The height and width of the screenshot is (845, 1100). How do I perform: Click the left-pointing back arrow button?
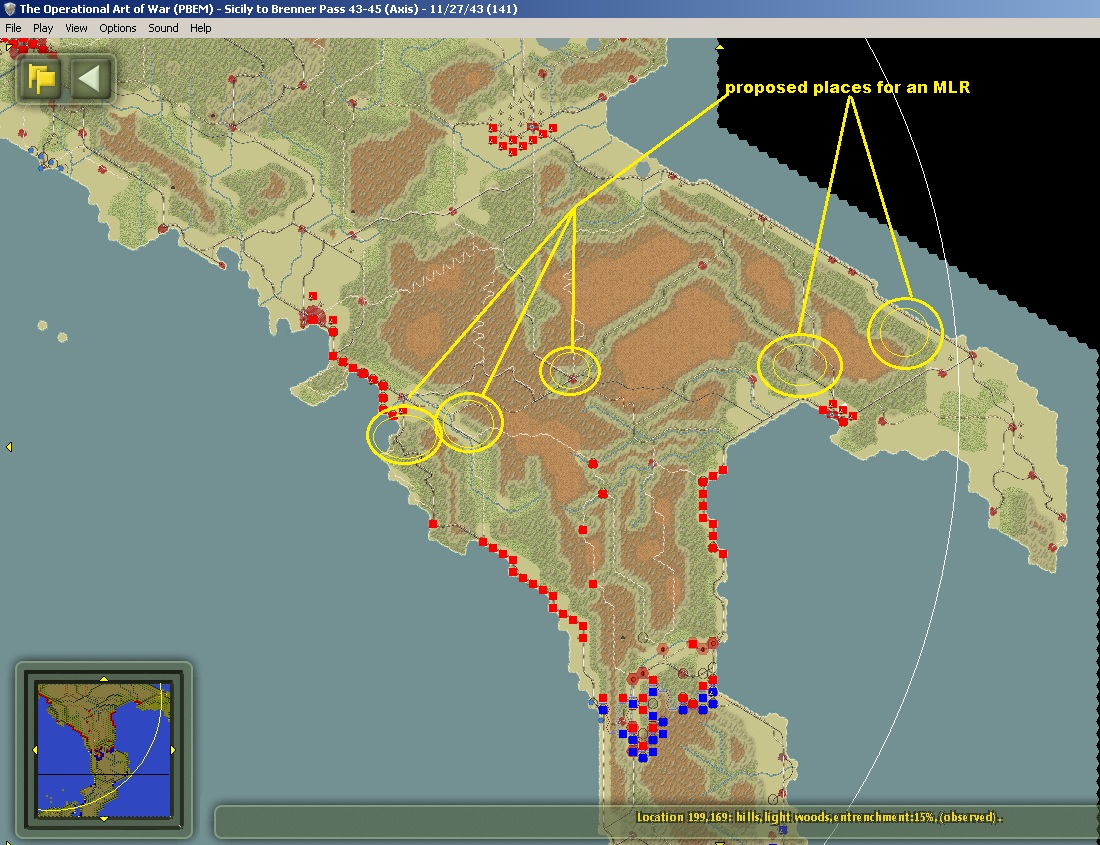[x=90, y=79]
